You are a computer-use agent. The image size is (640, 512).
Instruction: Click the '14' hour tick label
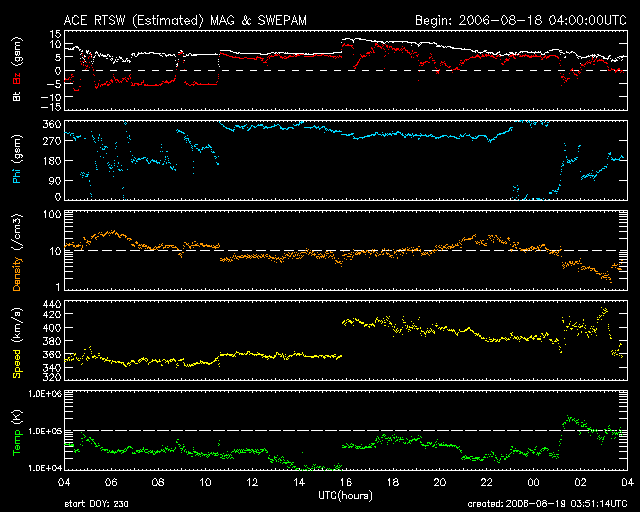pyautogui.click(x=299, y=482)
